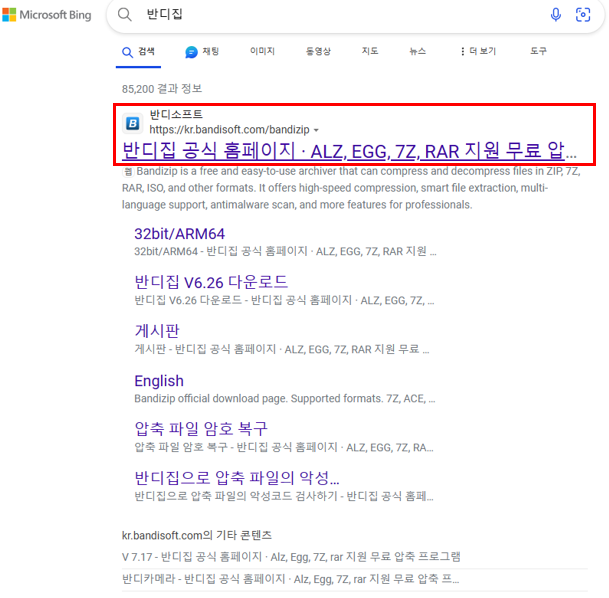Open the 동영상 tab

coord(318,51)
